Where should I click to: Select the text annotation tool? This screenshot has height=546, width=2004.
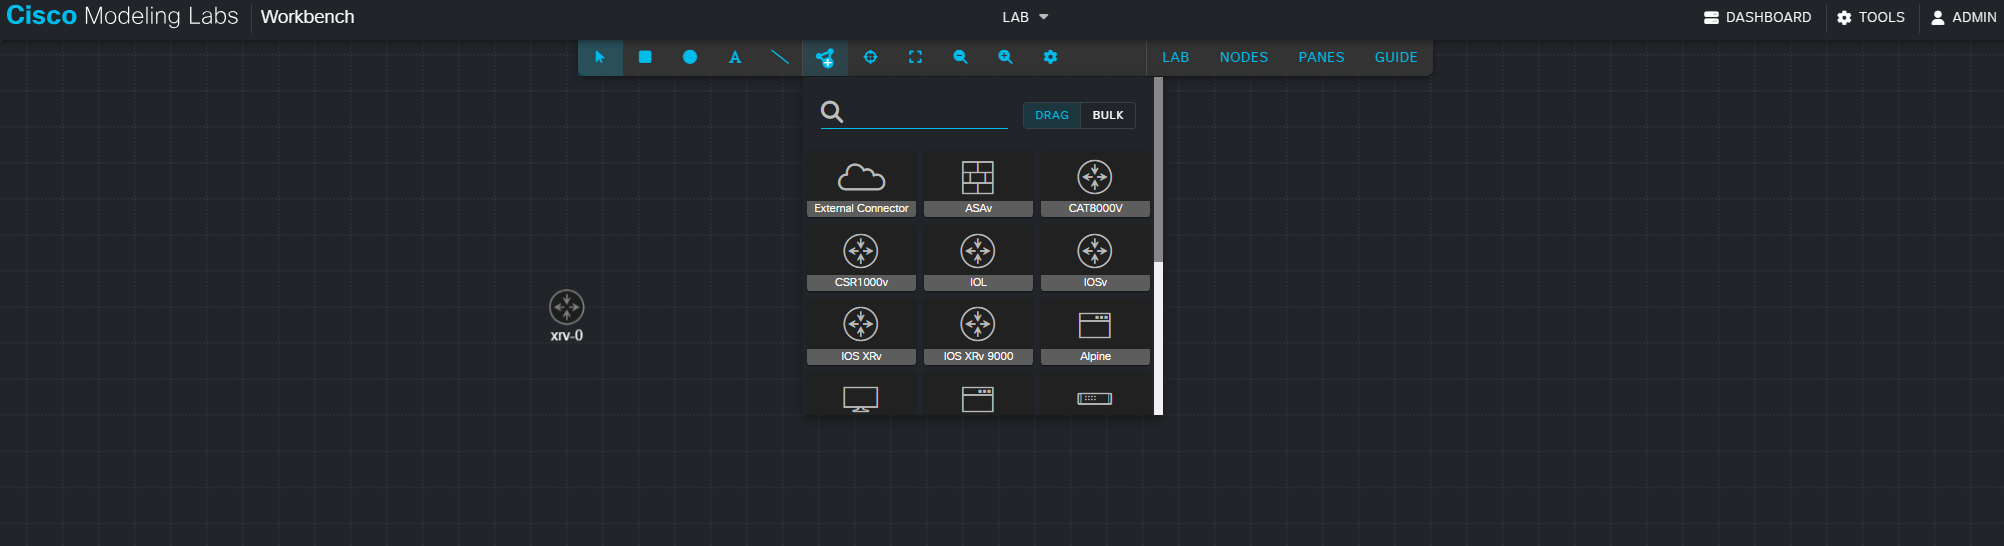(735, 57)
